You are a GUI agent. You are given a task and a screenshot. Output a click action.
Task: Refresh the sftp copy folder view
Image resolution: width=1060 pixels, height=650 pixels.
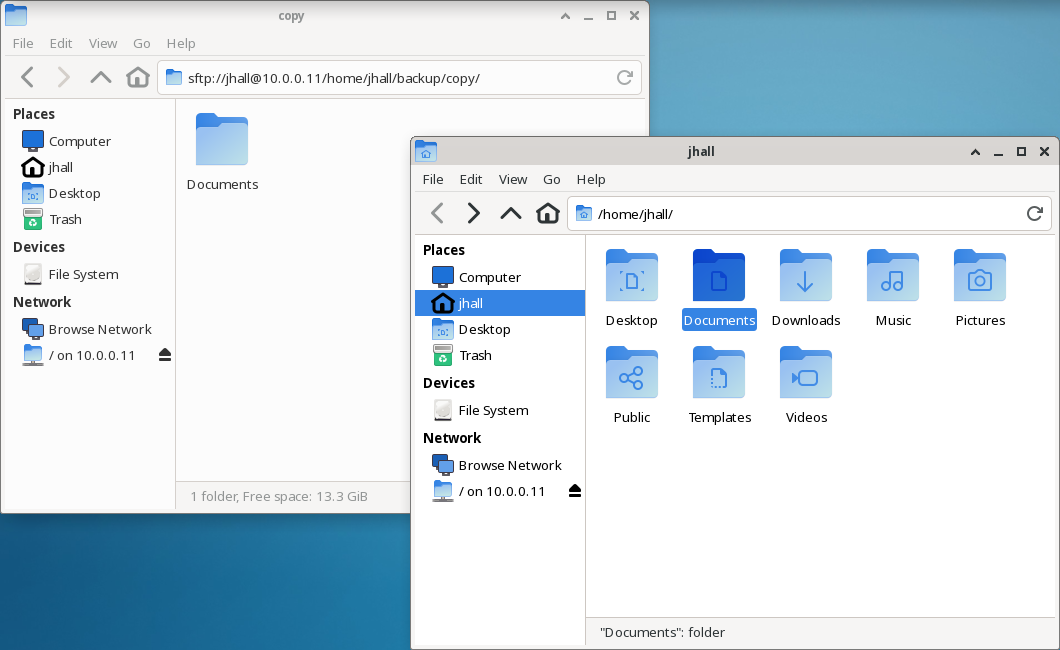click(x=624, y=77)
